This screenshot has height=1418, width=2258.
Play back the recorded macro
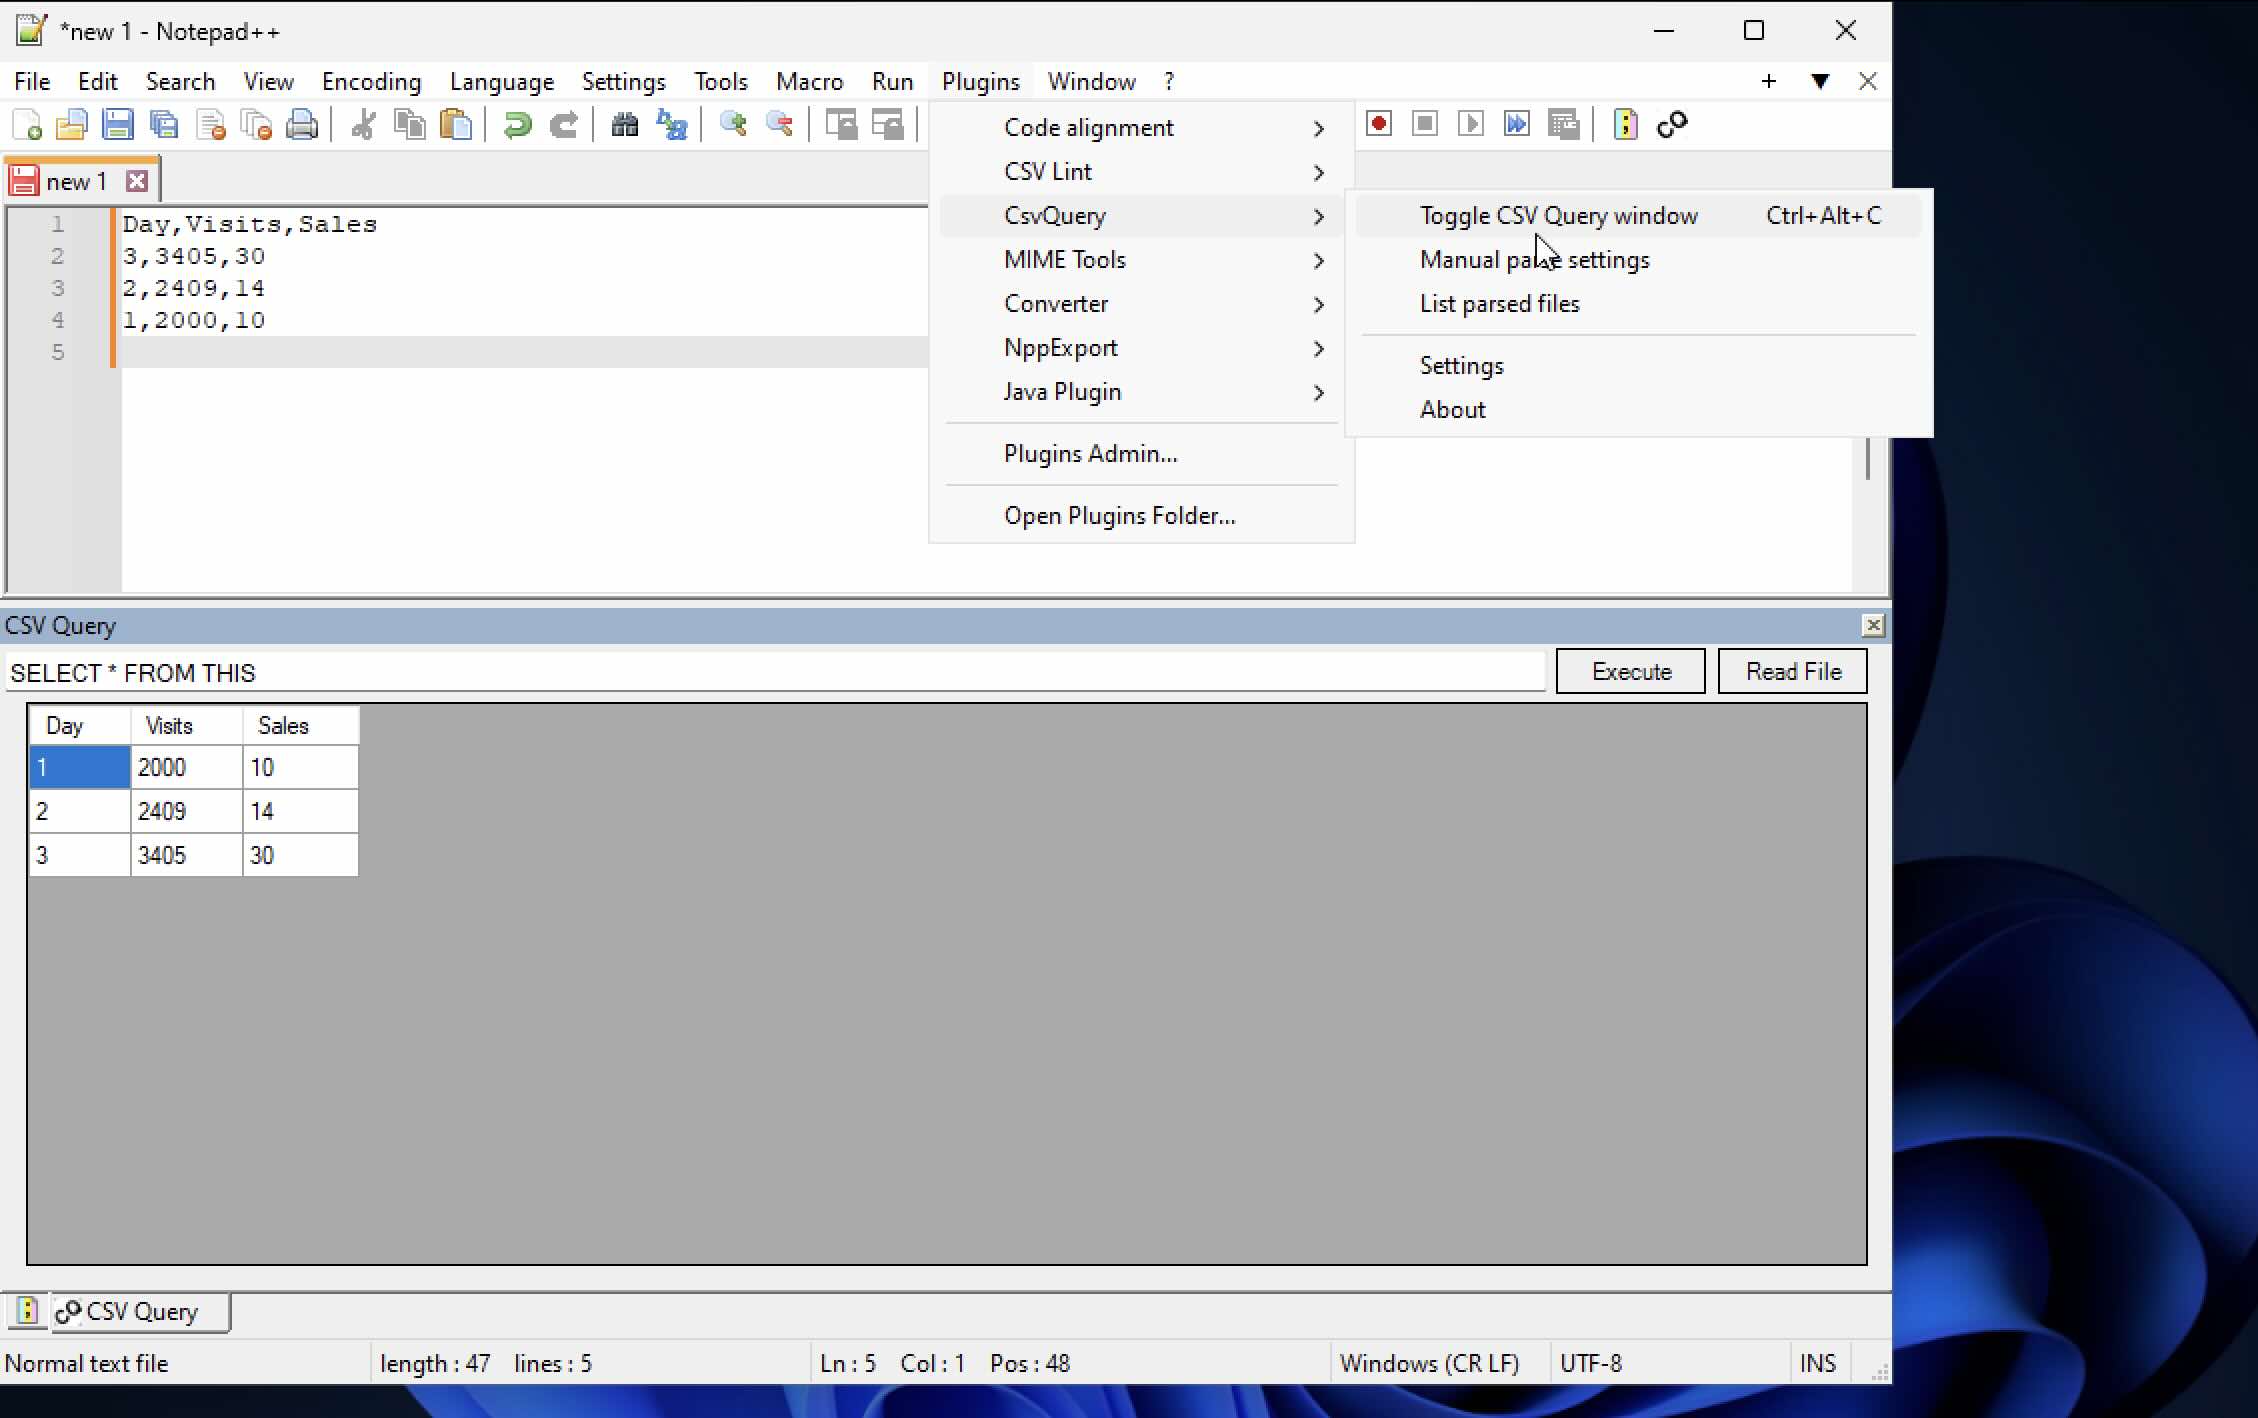(1470, 123)
